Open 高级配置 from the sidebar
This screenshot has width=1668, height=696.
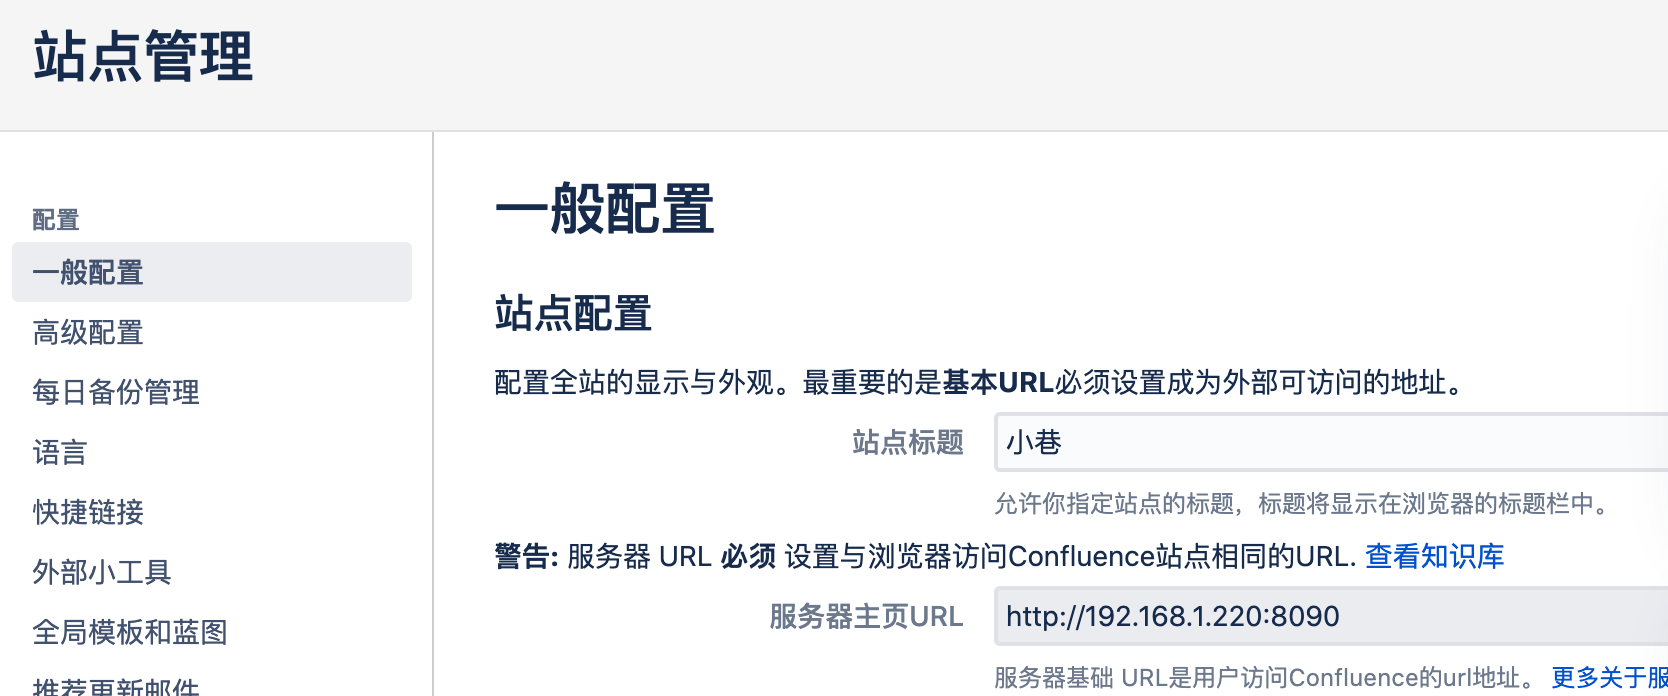click(88, 332)
